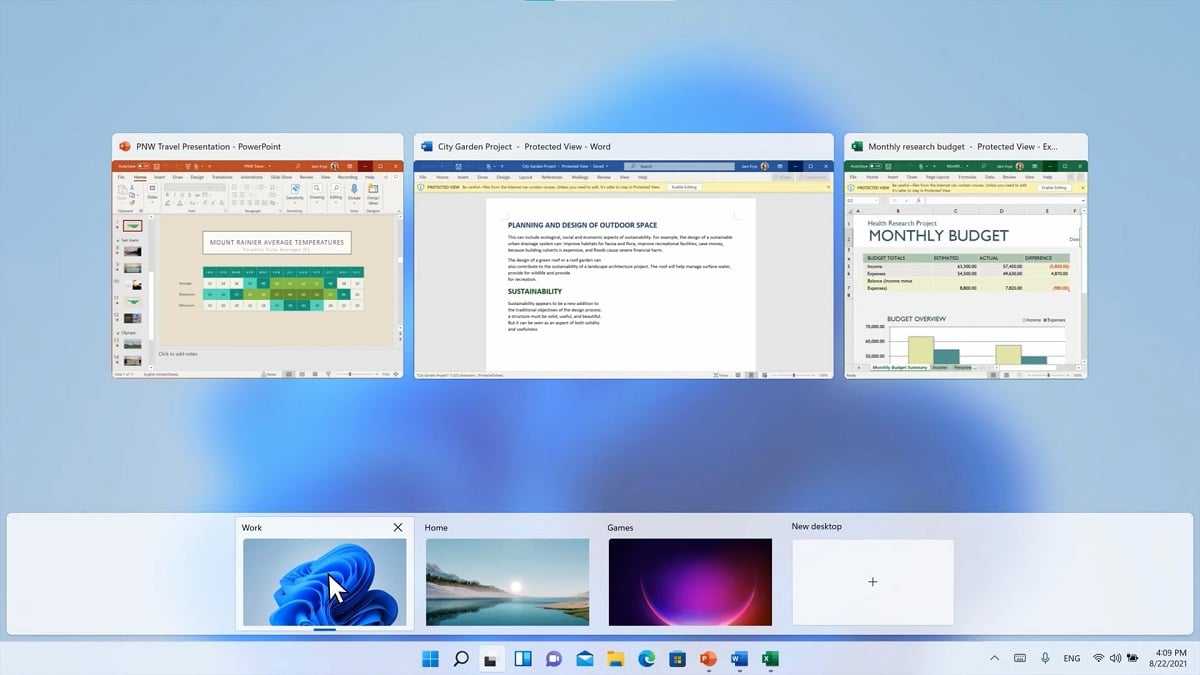Expand the hidden system tray icons chevron
Viewport: 1200px width, 675px height.
[994, 658]
